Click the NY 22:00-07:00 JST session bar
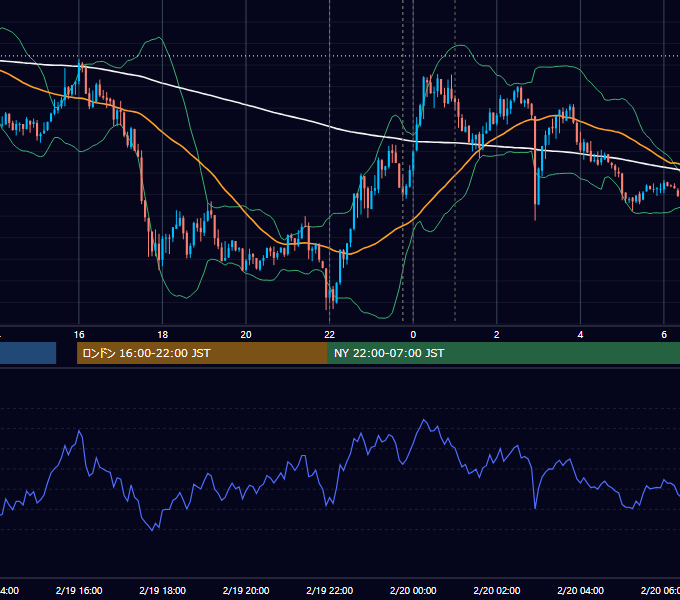This screenshot has height=600, width=680. click(503, 353)
